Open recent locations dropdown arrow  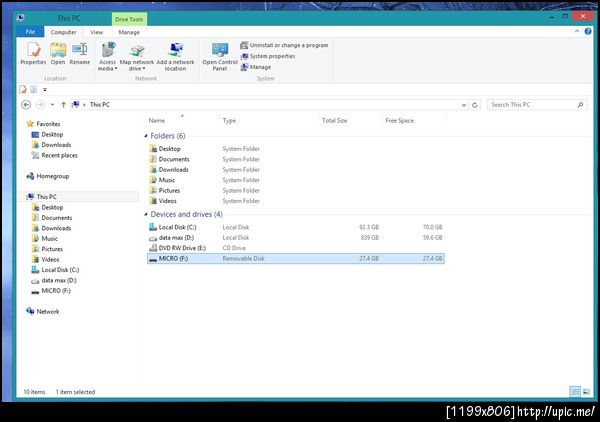coord(52,104)
